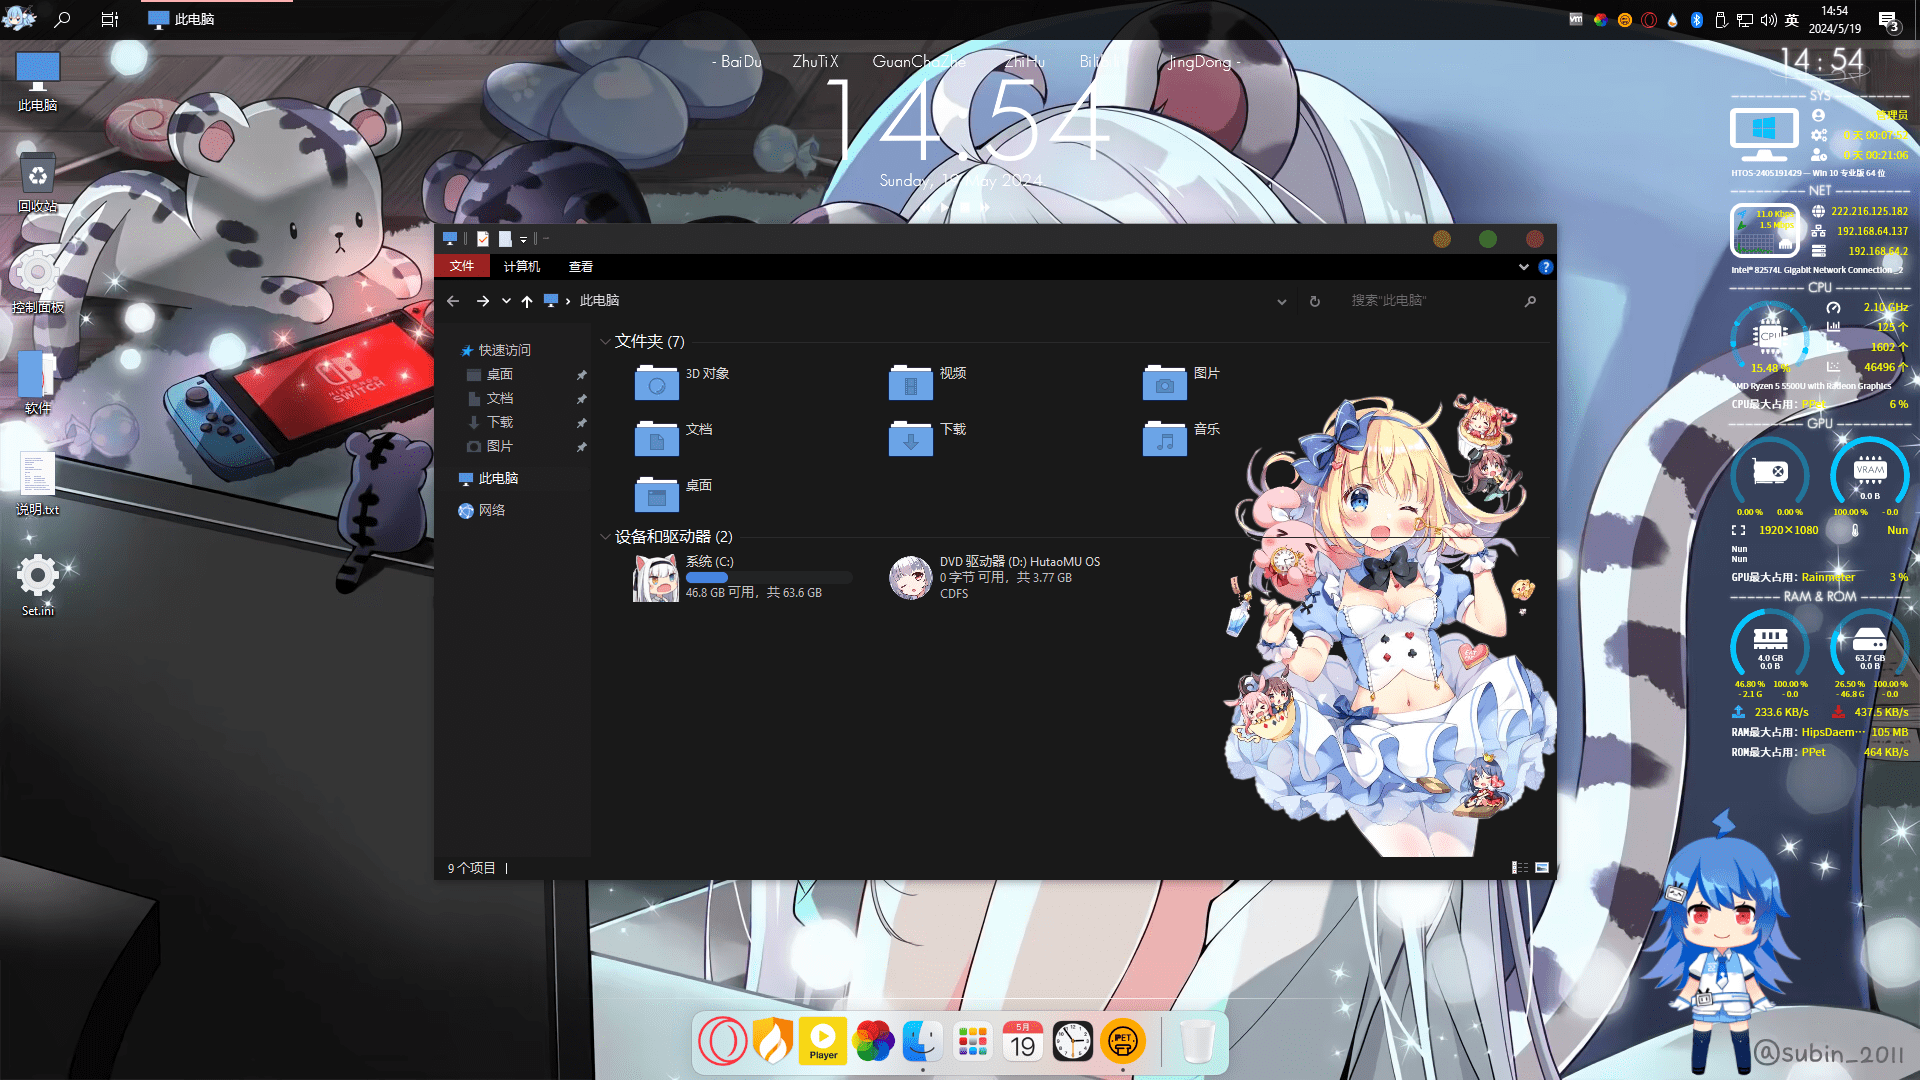Image resolution: width=1920 pixels, height=1080 pixels.
Task: Open the Launchpad grid icon in dock
Action: (x=972, y=1041)
